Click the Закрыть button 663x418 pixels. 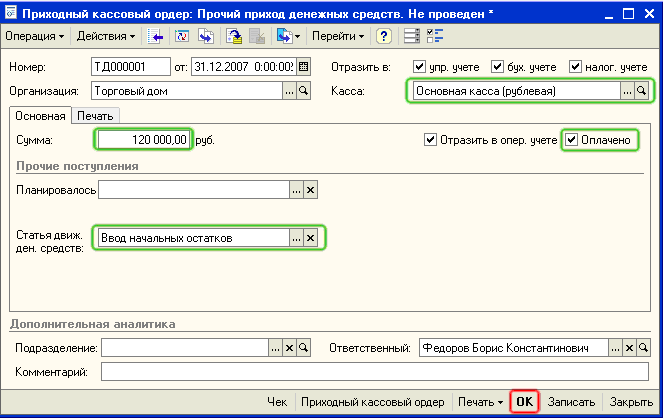(x=631, y=402)
